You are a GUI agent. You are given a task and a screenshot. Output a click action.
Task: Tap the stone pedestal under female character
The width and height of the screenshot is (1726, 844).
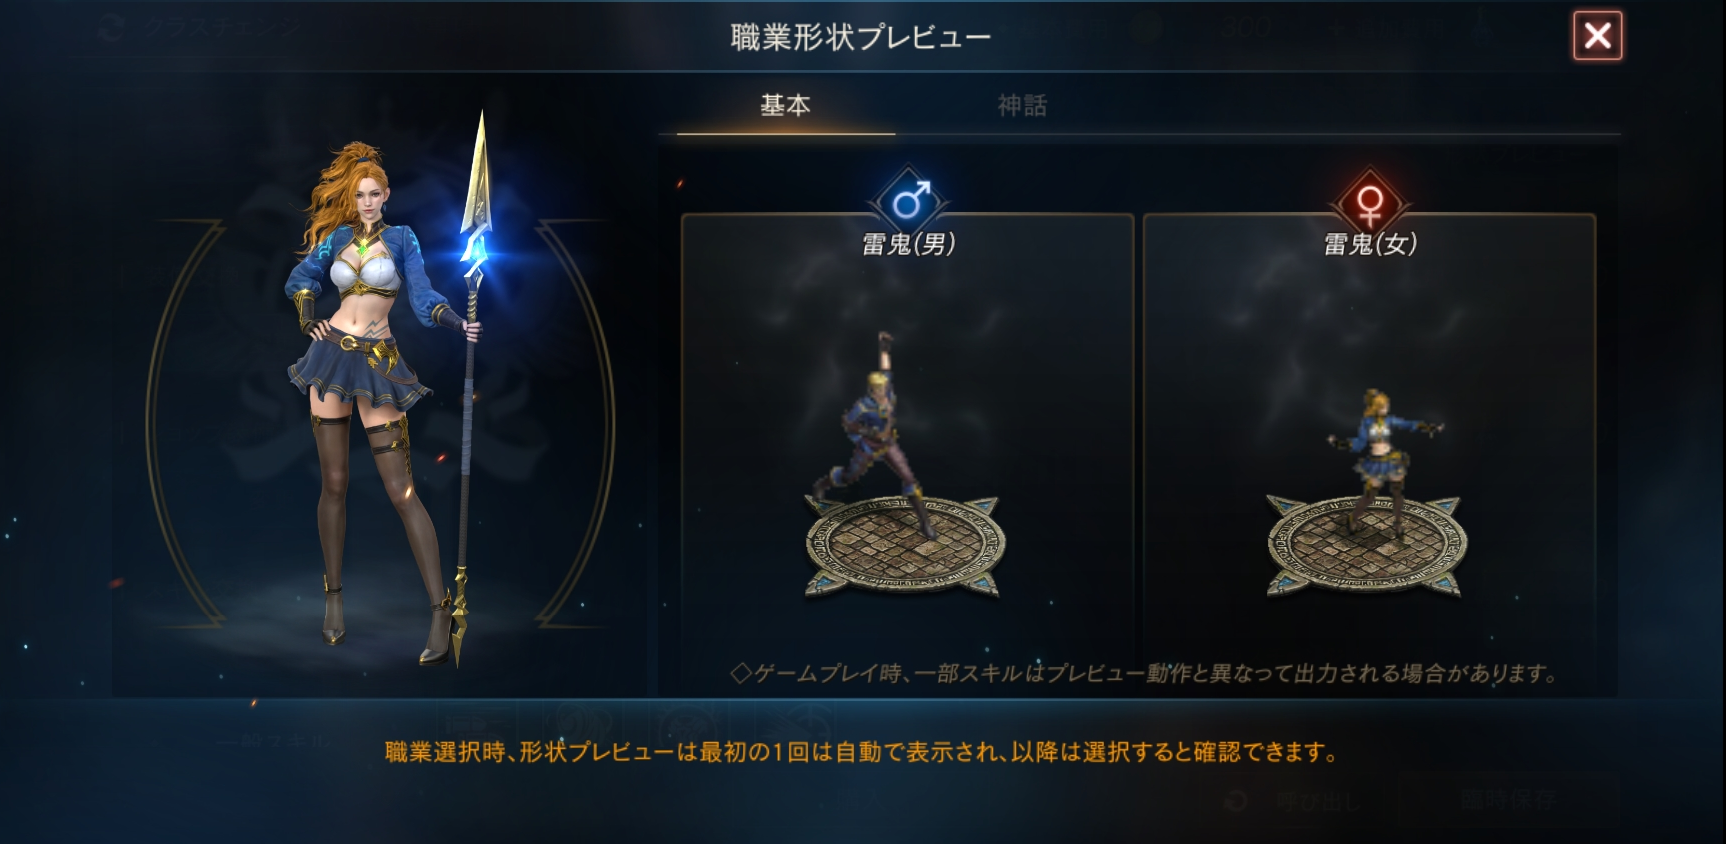tap(1367, 546)
